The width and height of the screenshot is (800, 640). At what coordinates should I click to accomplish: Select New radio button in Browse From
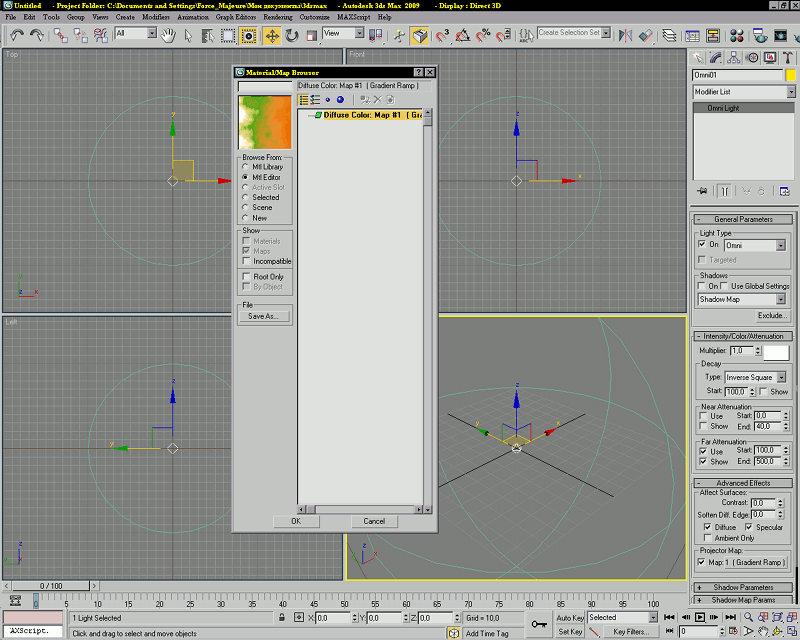[245, 217]
